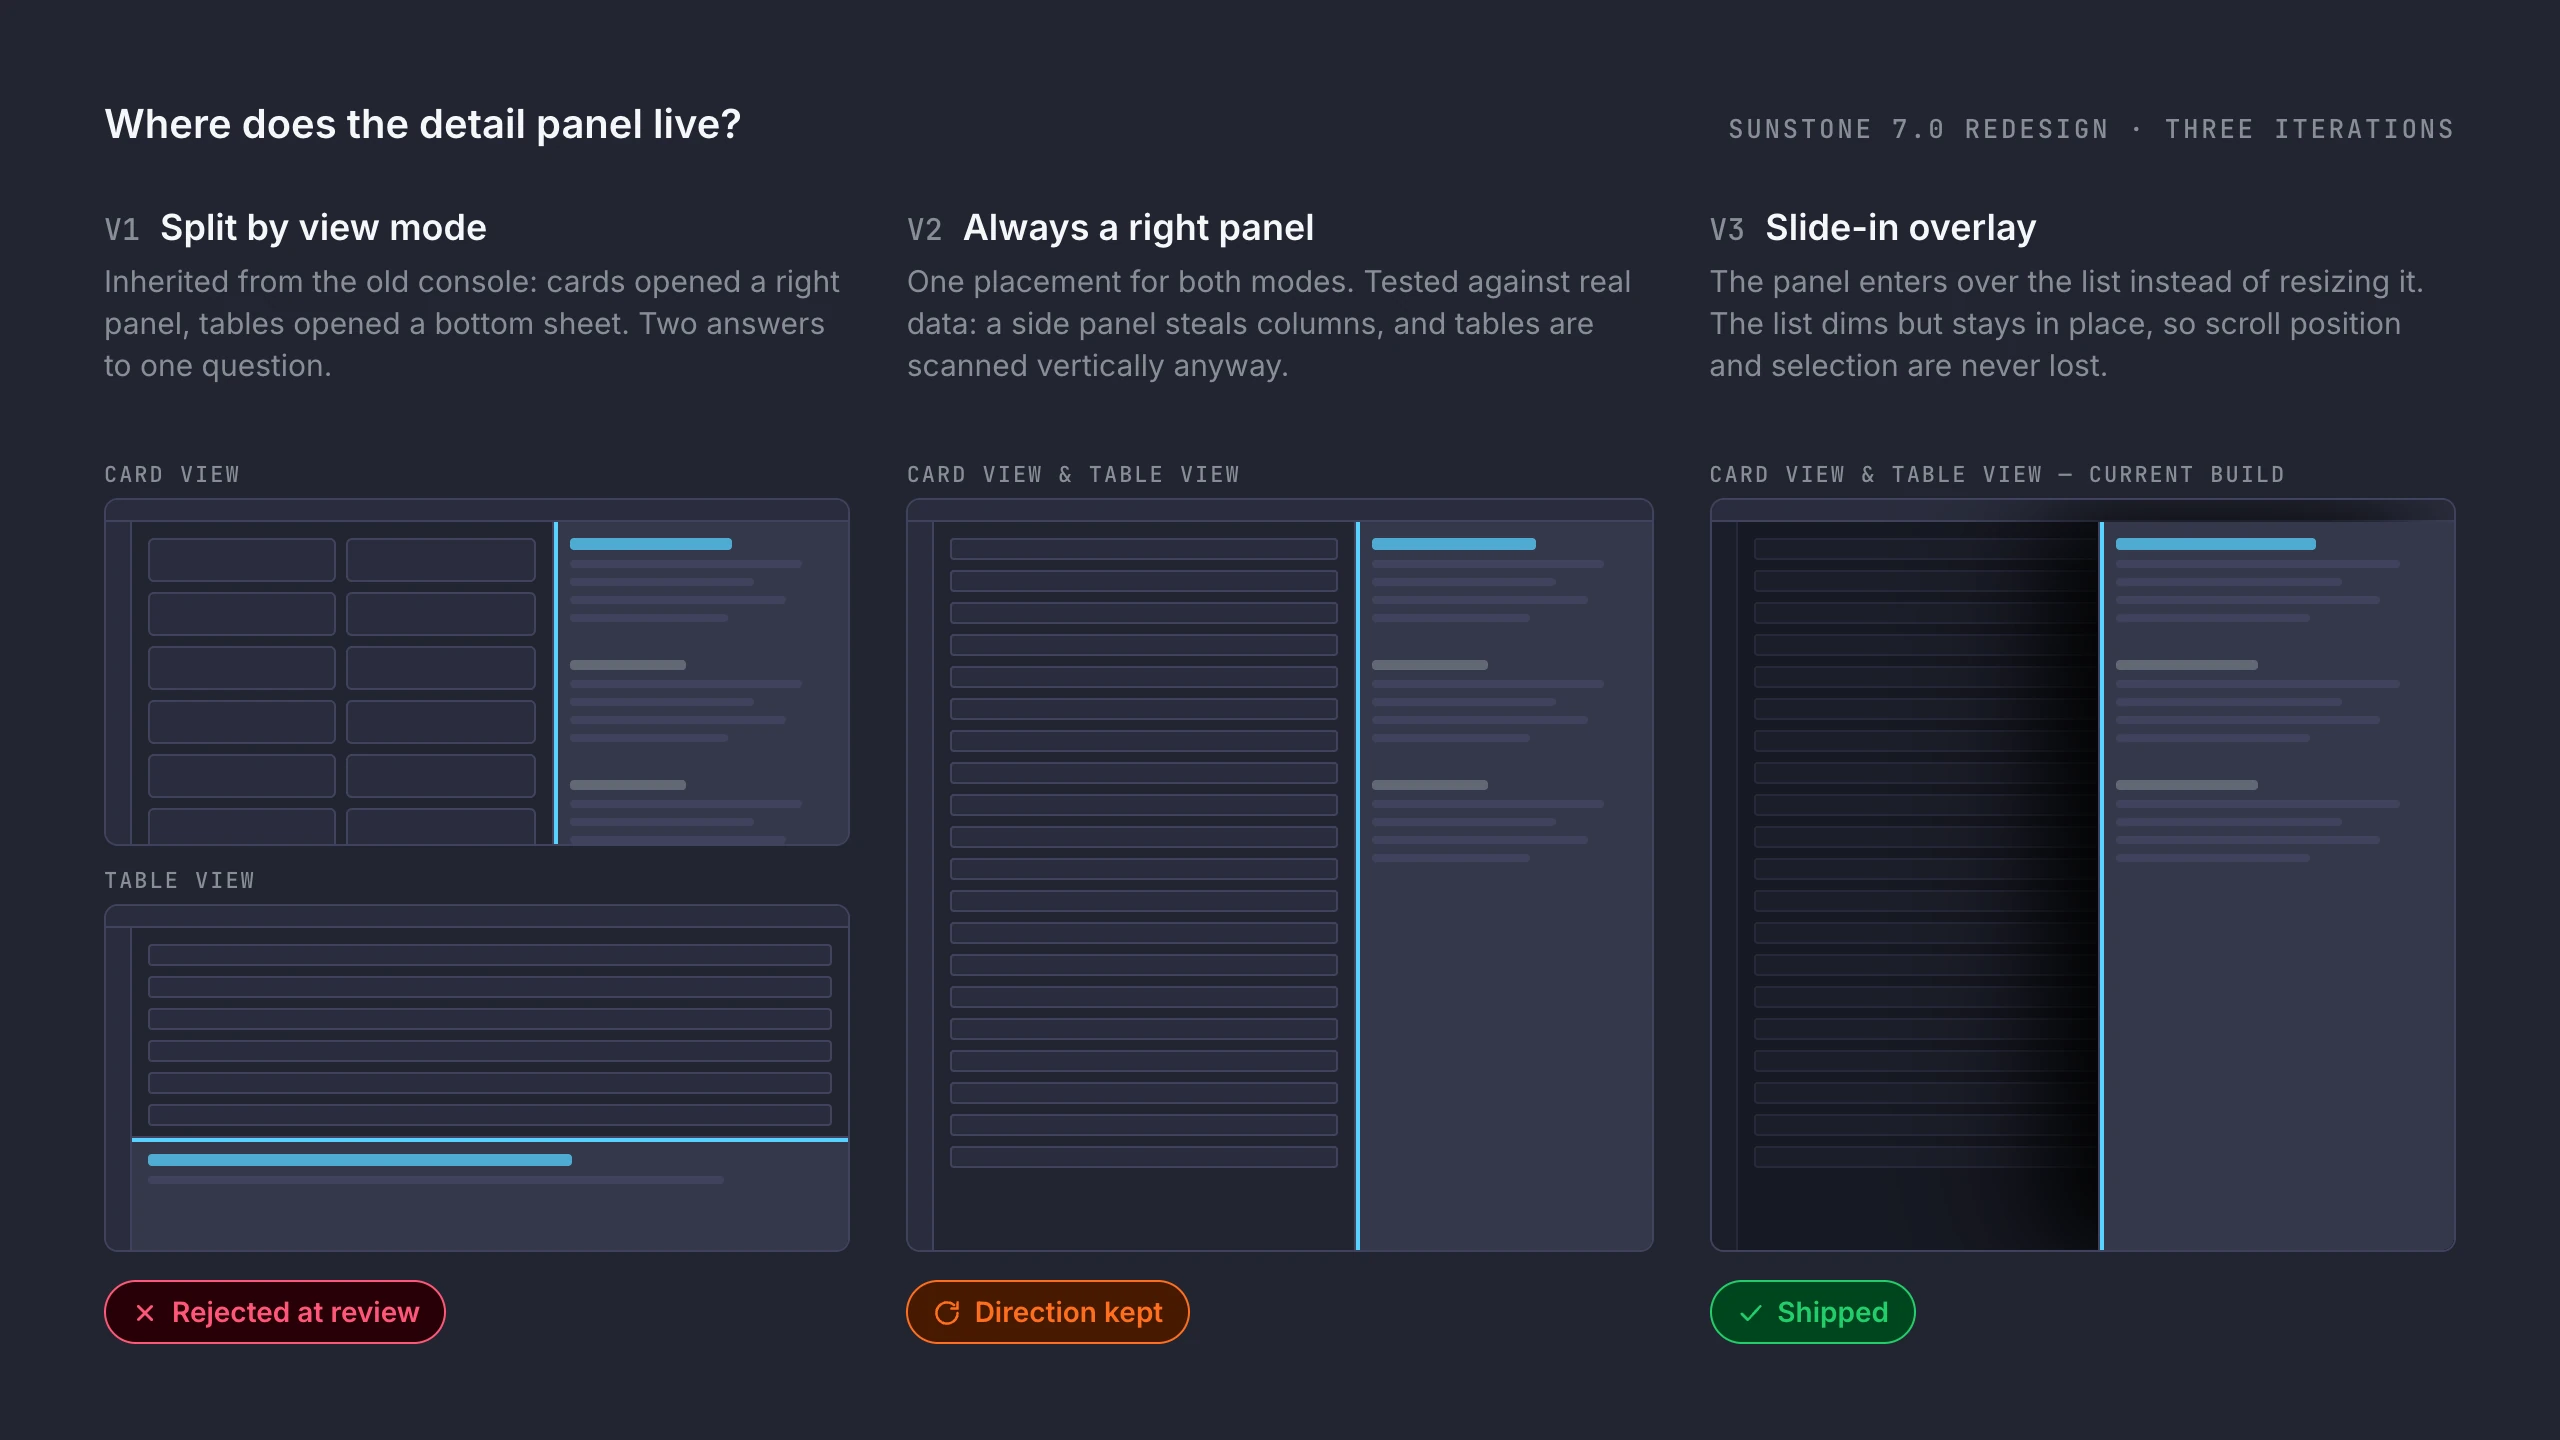Click the 'TABLE VIEW' caption under V1
The width and height of the screenshot is (2560, 1440).
pos(180,880)
